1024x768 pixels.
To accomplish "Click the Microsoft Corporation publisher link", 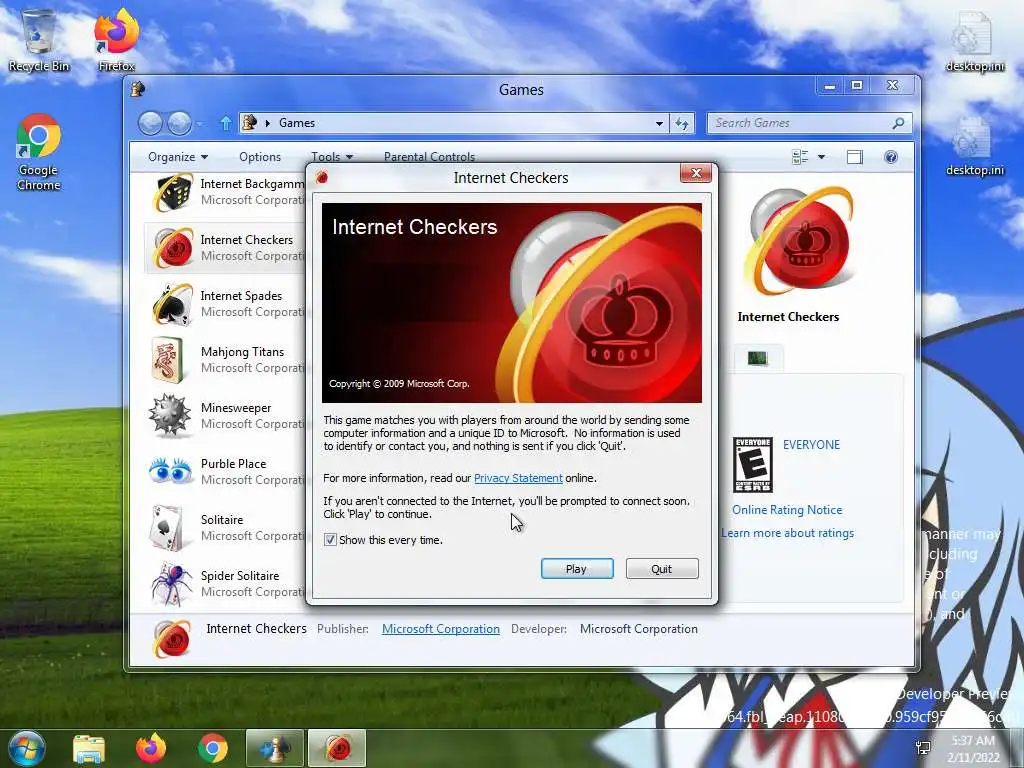I will coord(441,629).
